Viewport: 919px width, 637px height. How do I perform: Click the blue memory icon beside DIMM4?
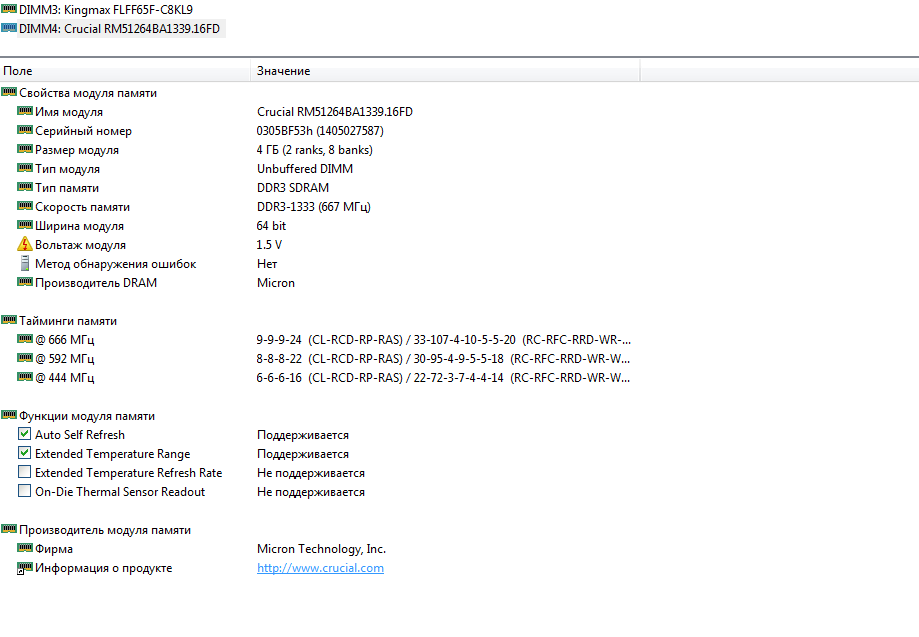pyautogui.click(x=9, y=28)
